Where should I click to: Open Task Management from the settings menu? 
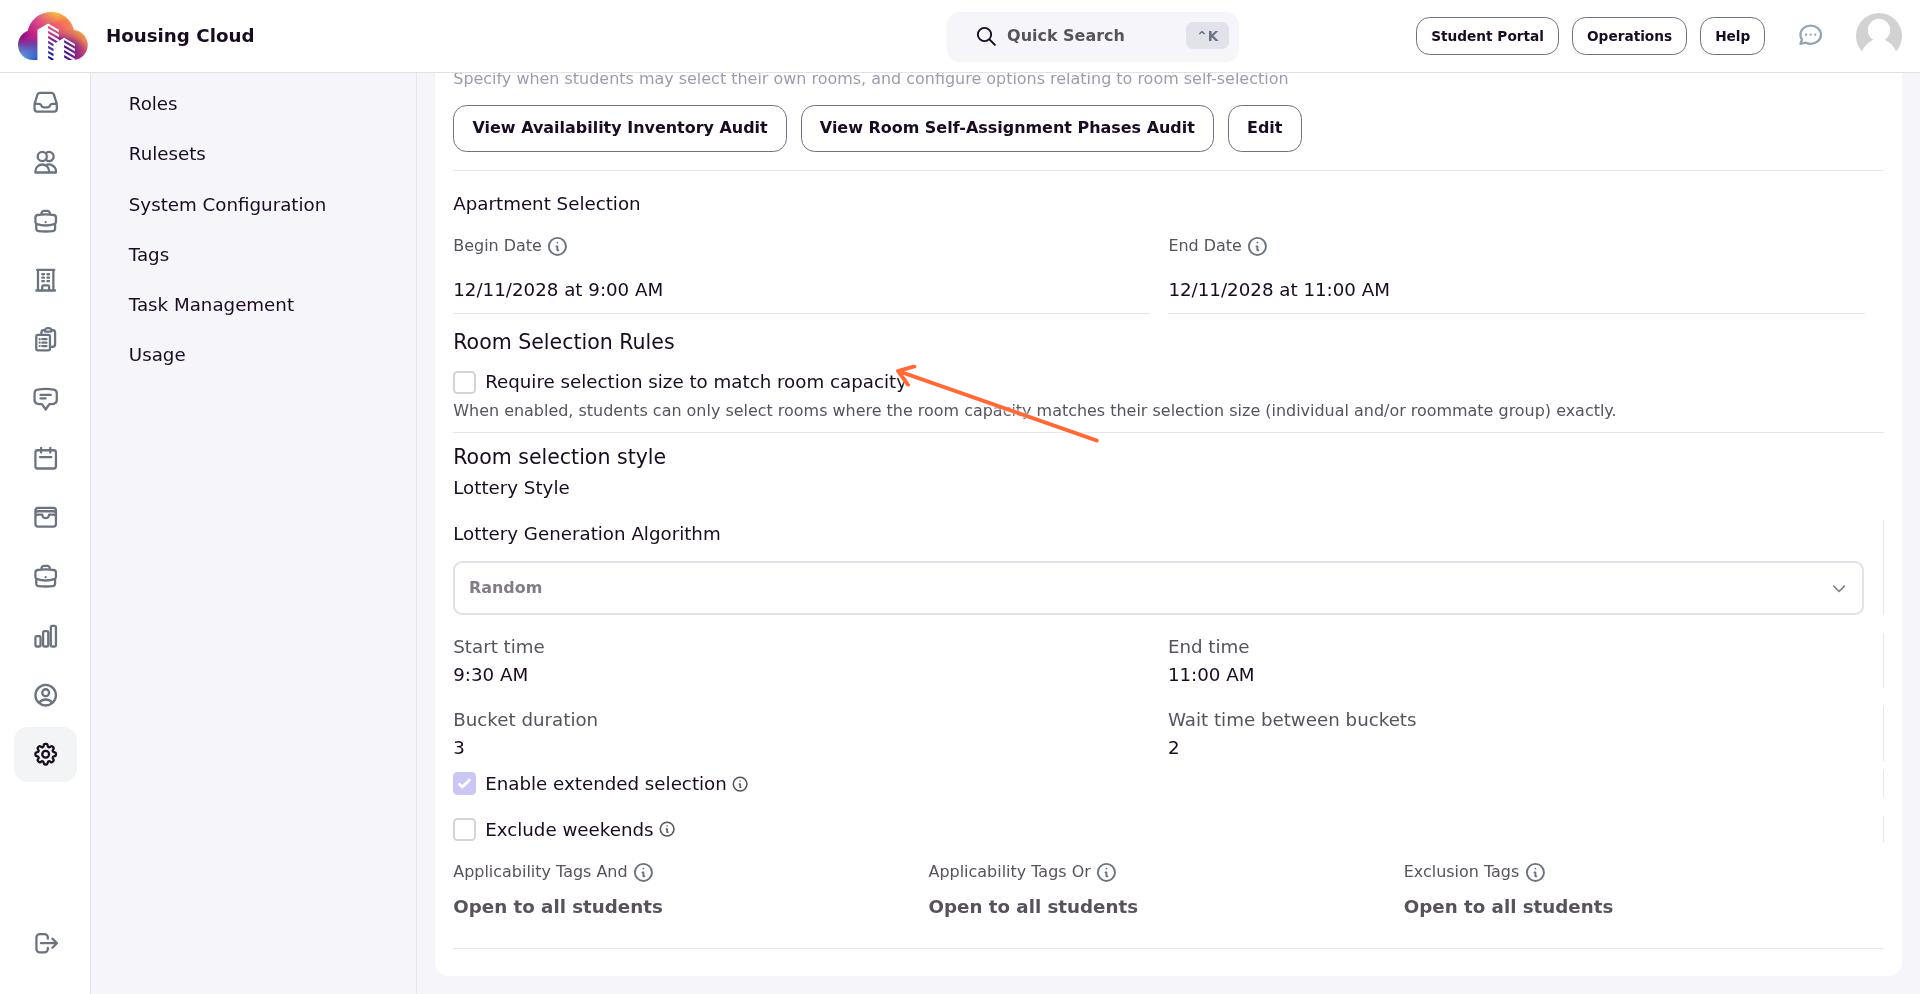coord(211,304)
